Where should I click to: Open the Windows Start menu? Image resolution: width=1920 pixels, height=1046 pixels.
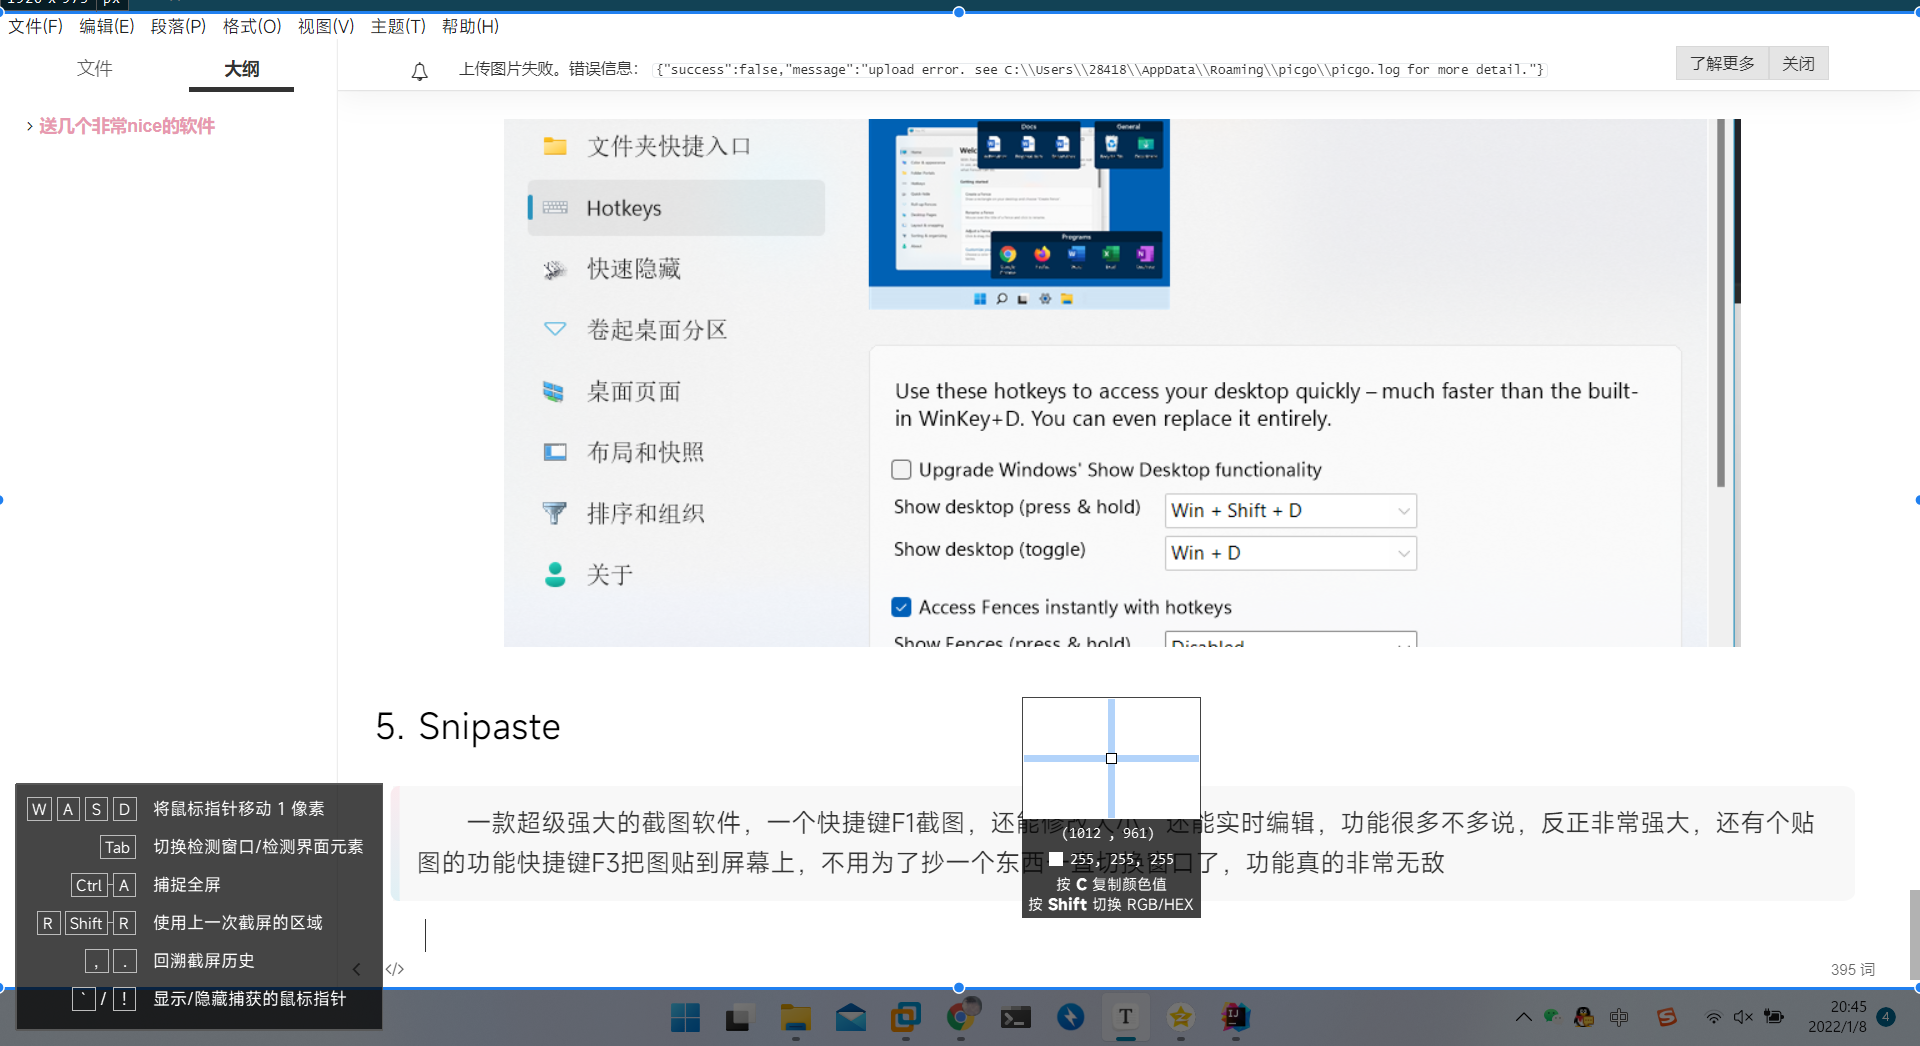coord(685,1018)
